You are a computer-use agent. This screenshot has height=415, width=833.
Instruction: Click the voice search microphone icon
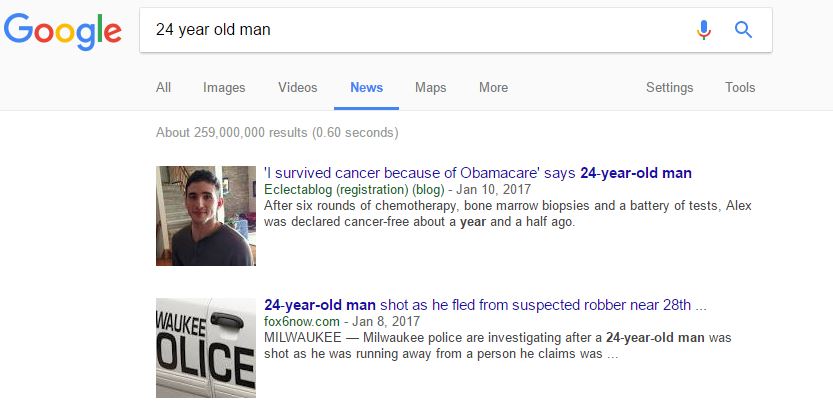point(704,30)
